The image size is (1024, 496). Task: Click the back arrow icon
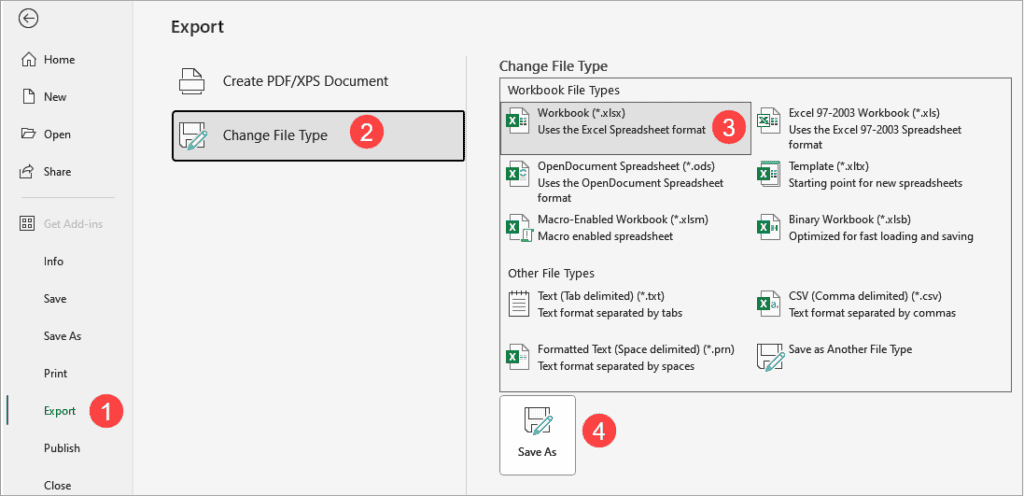point(29,18)
